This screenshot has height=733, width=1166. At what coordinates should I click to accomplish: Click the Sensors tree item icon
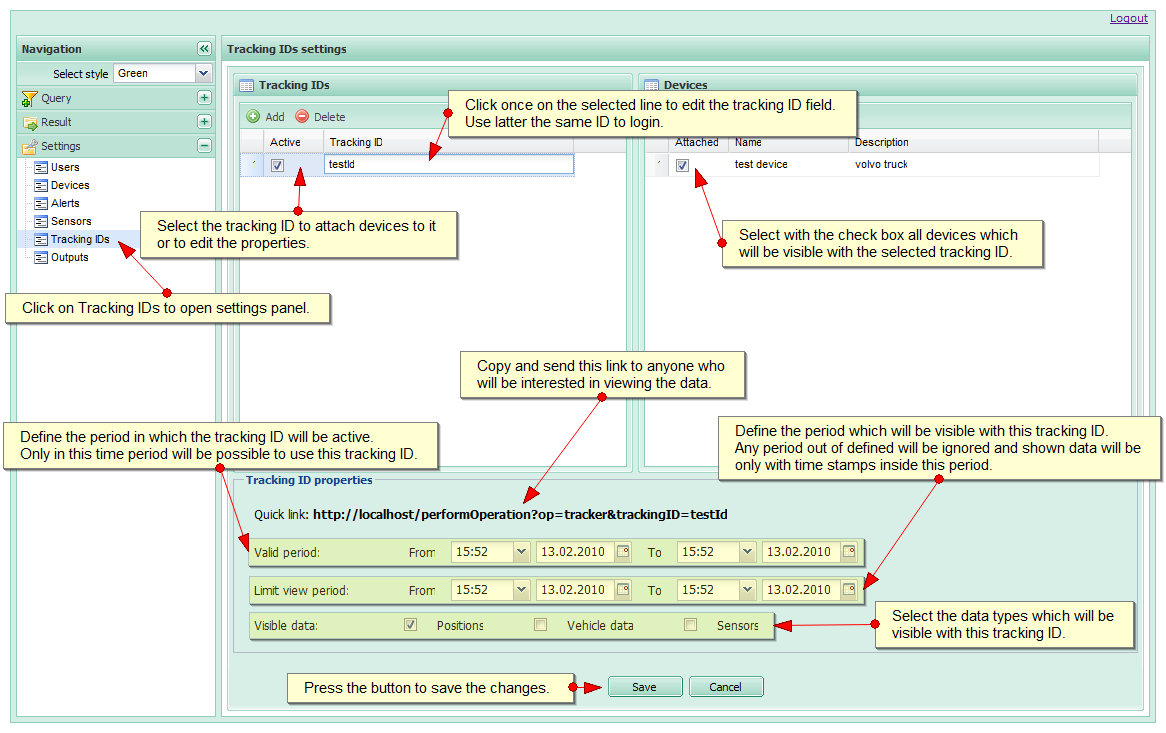tap(41, 222)
